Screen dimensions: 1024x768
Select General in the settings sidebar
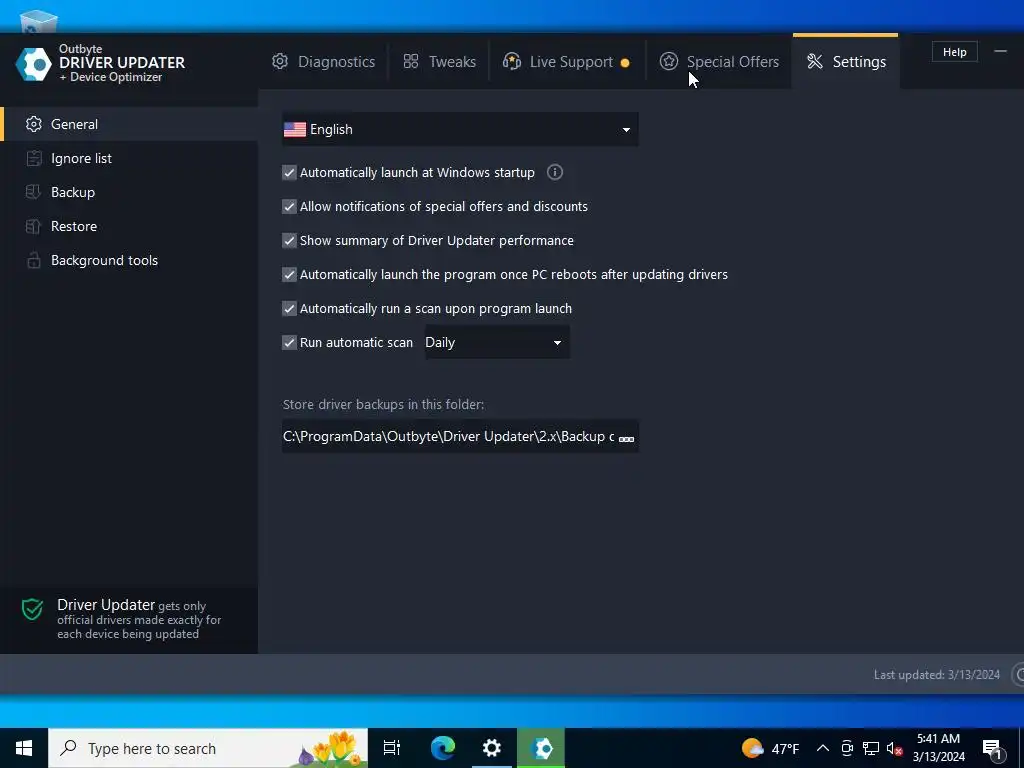[129, 124]
